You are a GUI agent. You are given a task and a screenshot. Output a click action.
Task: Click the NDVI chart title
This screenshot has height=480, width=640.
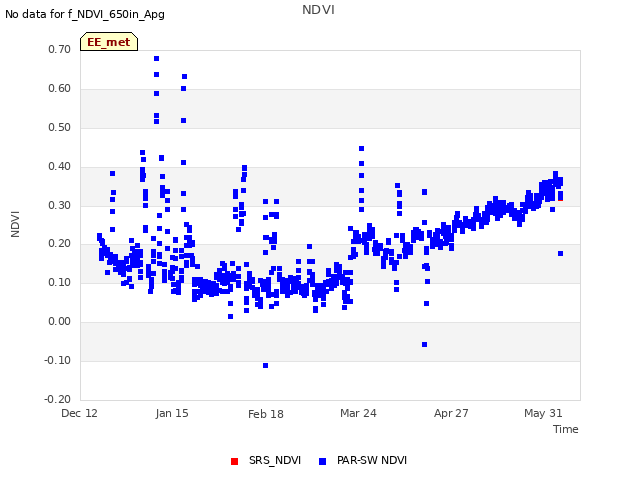point(318,10)
